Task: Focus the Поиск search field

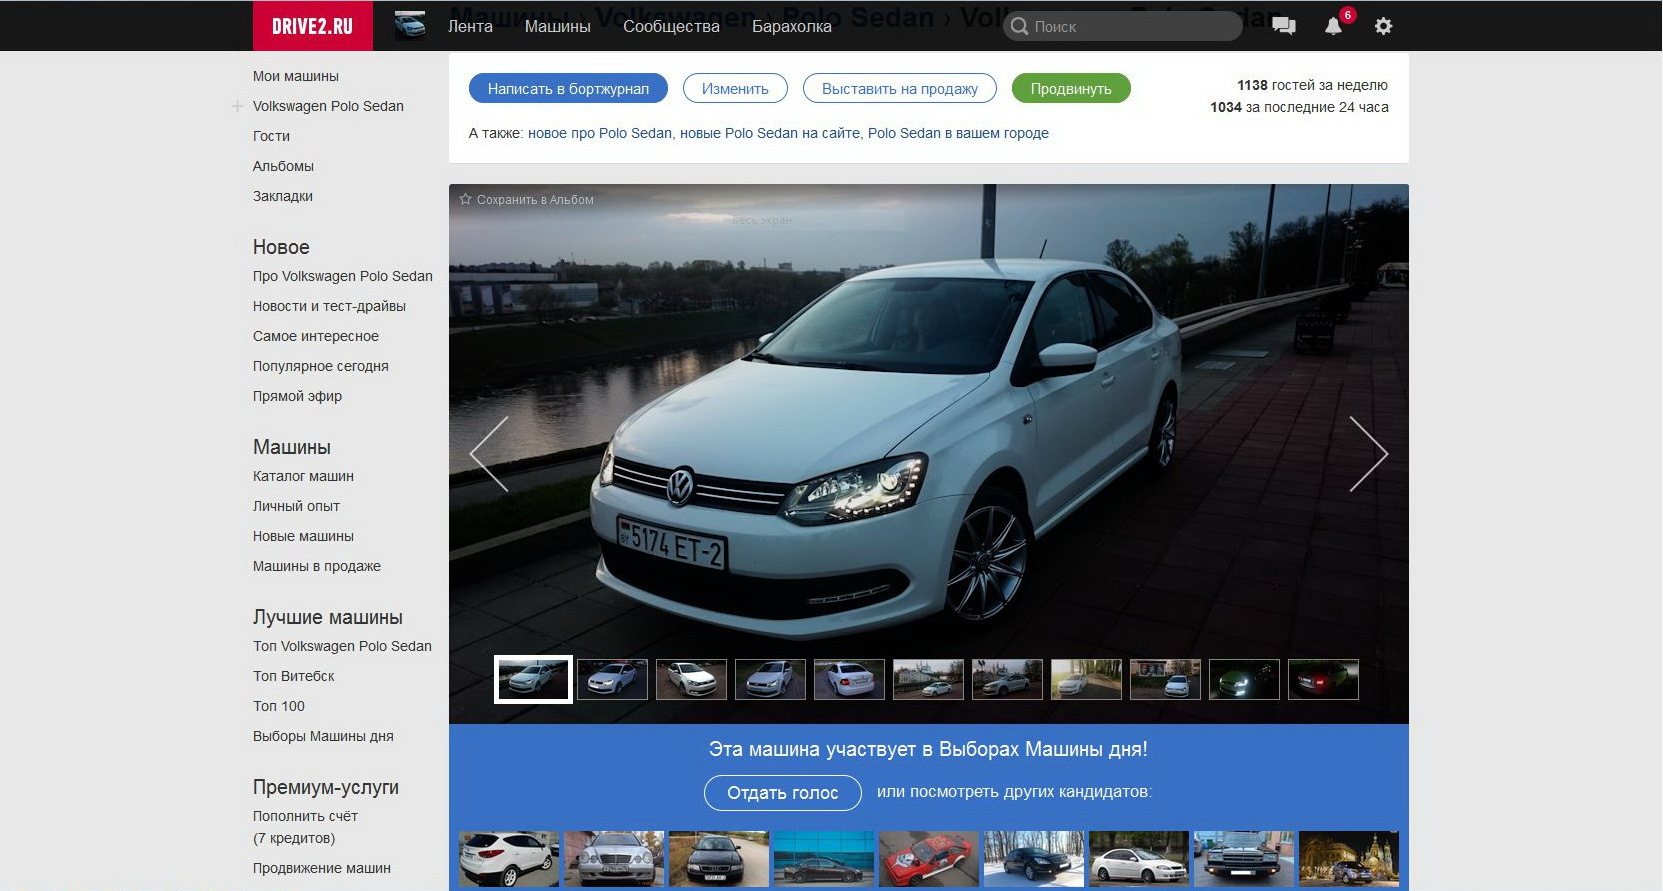Action: (1122, 26)
